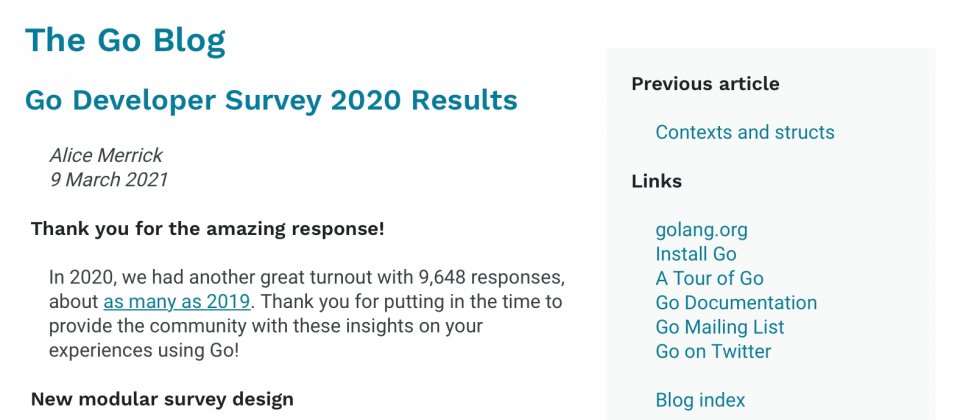960x420 pixels.
Task: Click the "Thank you for the amazing response!" heading
Action: tap(208, 229)
